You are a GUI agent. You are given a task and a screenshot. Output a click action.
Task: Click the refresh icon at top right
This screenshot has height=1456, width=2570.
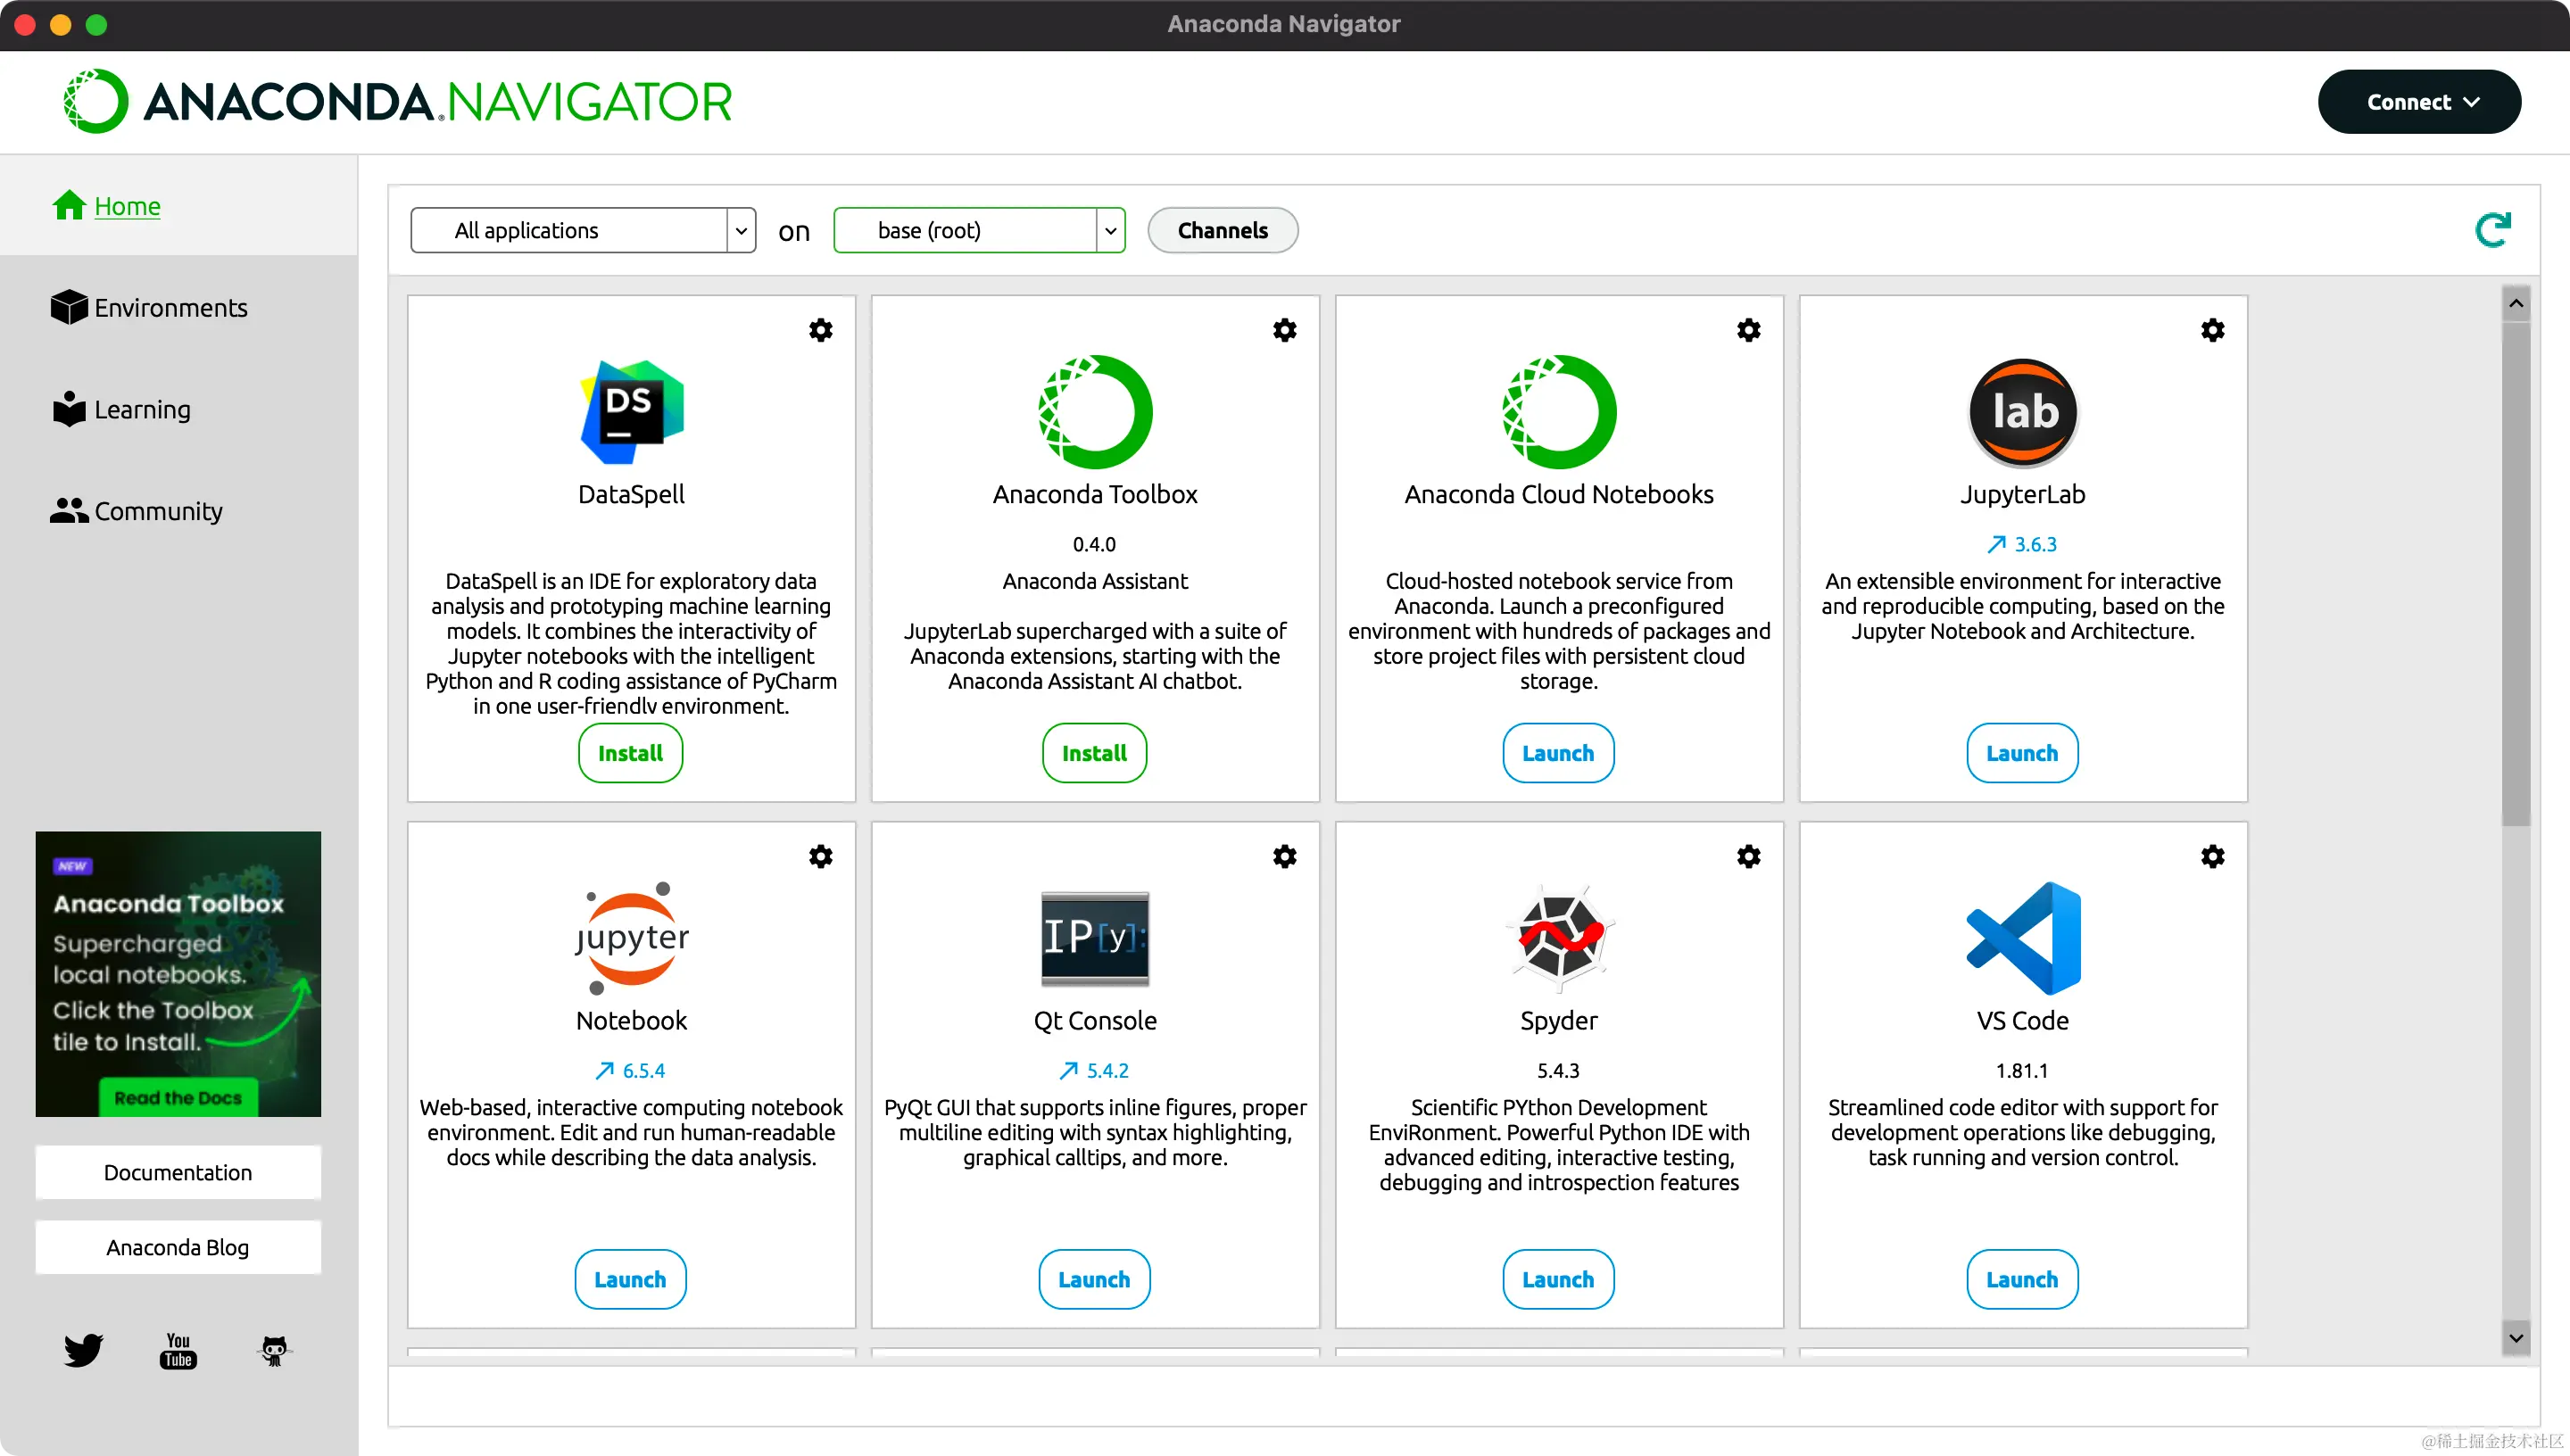click(x=2492, y=230)
